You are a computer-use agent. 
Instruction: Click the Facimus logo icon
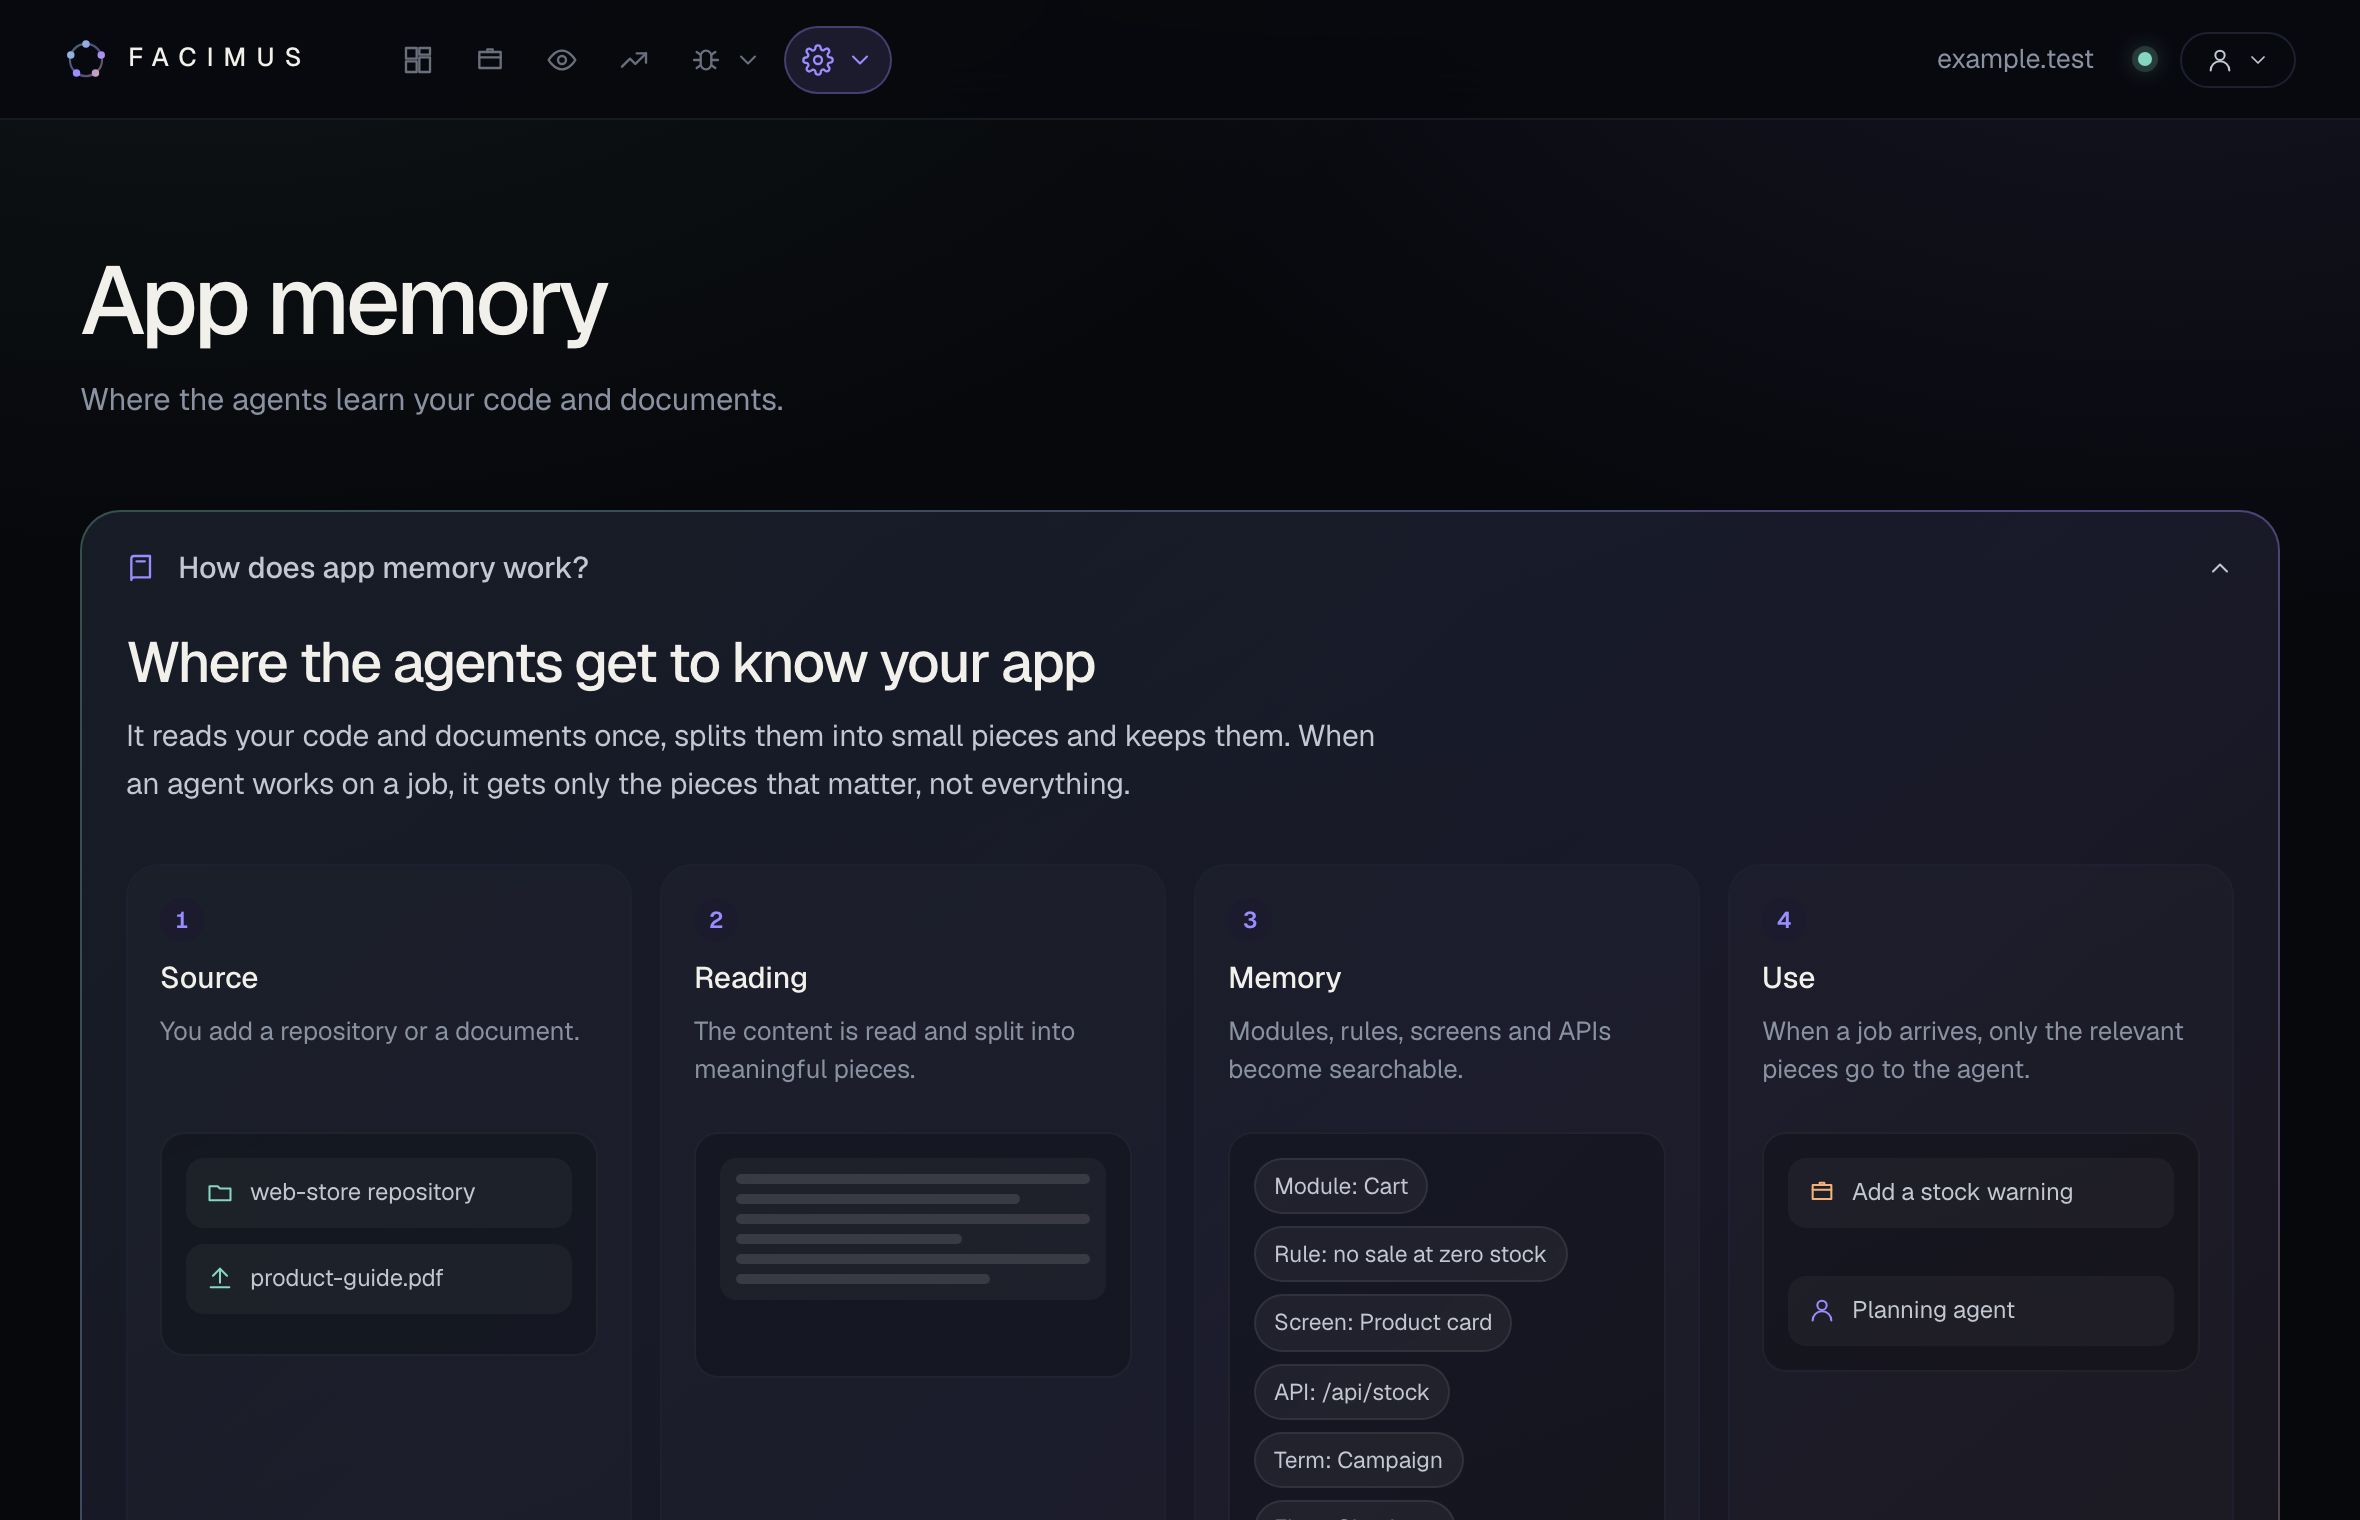pyautogui.click(x=86, y=59)
